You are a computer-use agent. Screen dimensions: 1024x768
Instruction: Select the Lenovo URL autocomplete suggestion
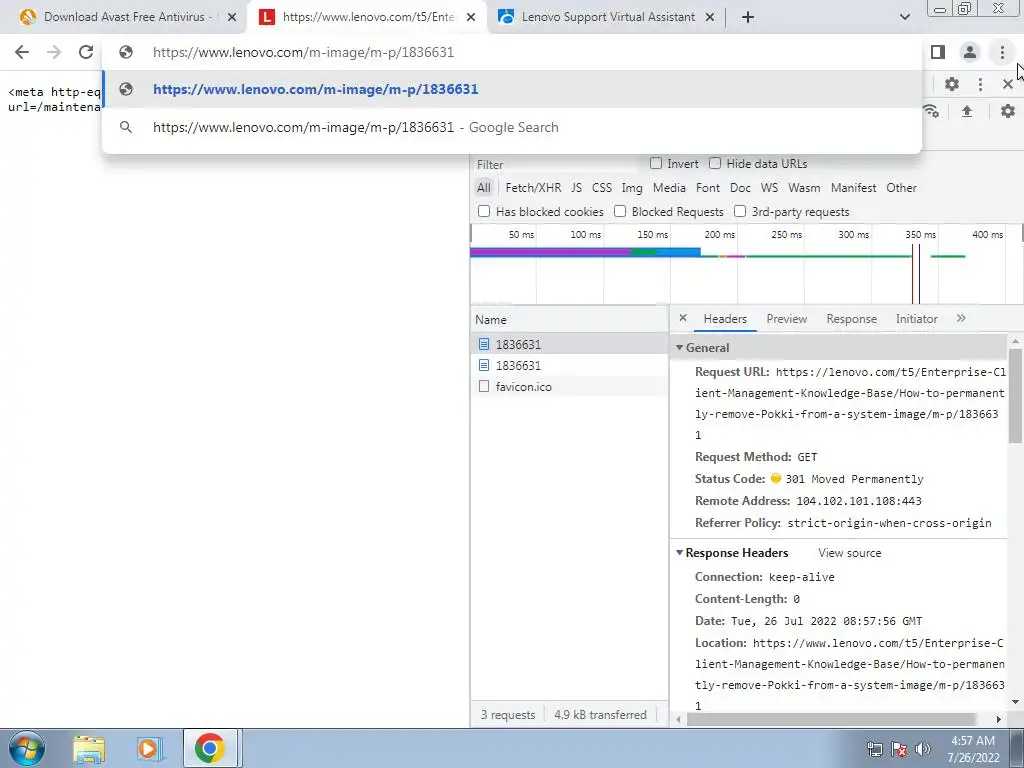point(512,89)
